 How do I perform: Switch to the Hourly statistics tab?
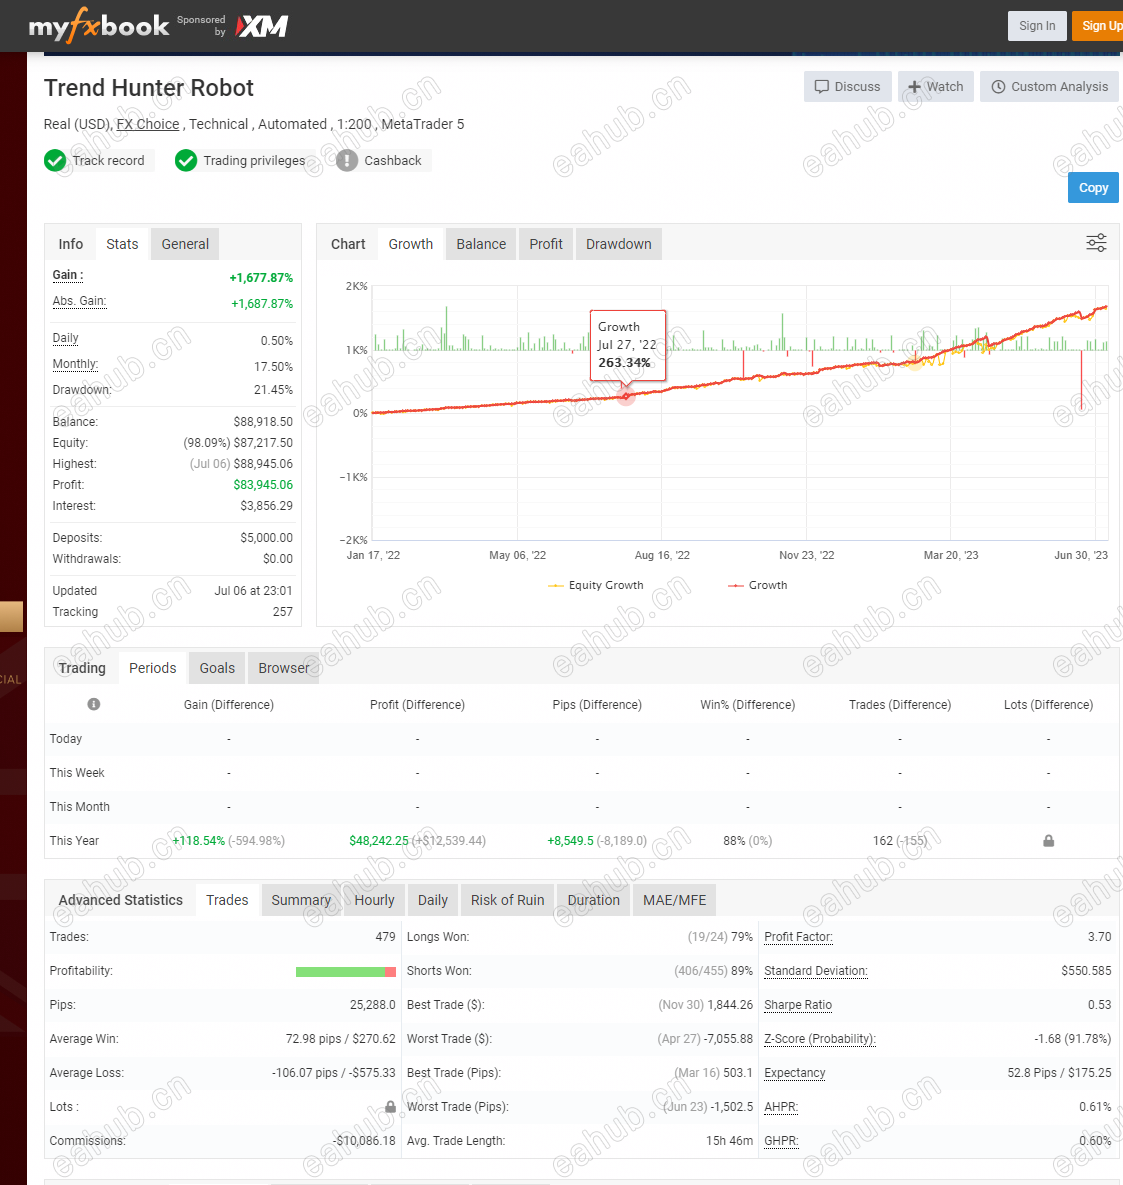tap(374, 900)
